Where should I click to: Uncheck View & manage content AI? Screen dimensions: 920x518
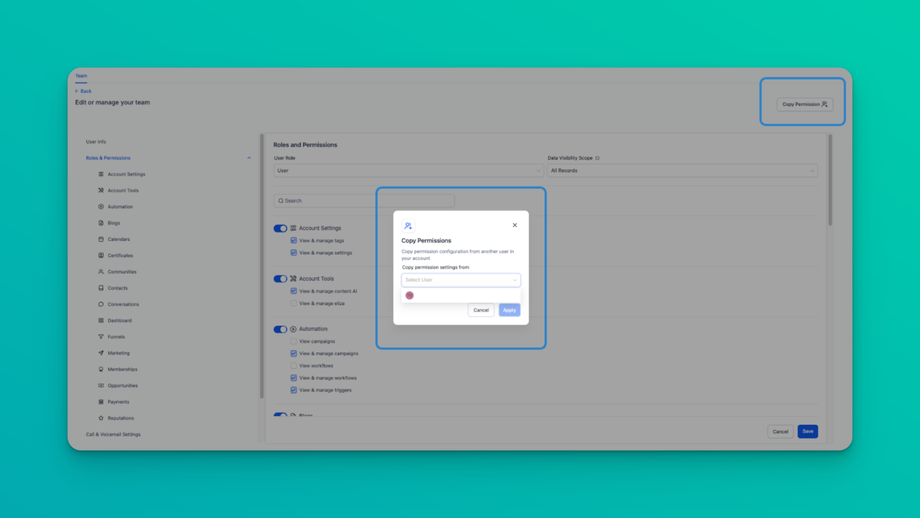(293, 291)
